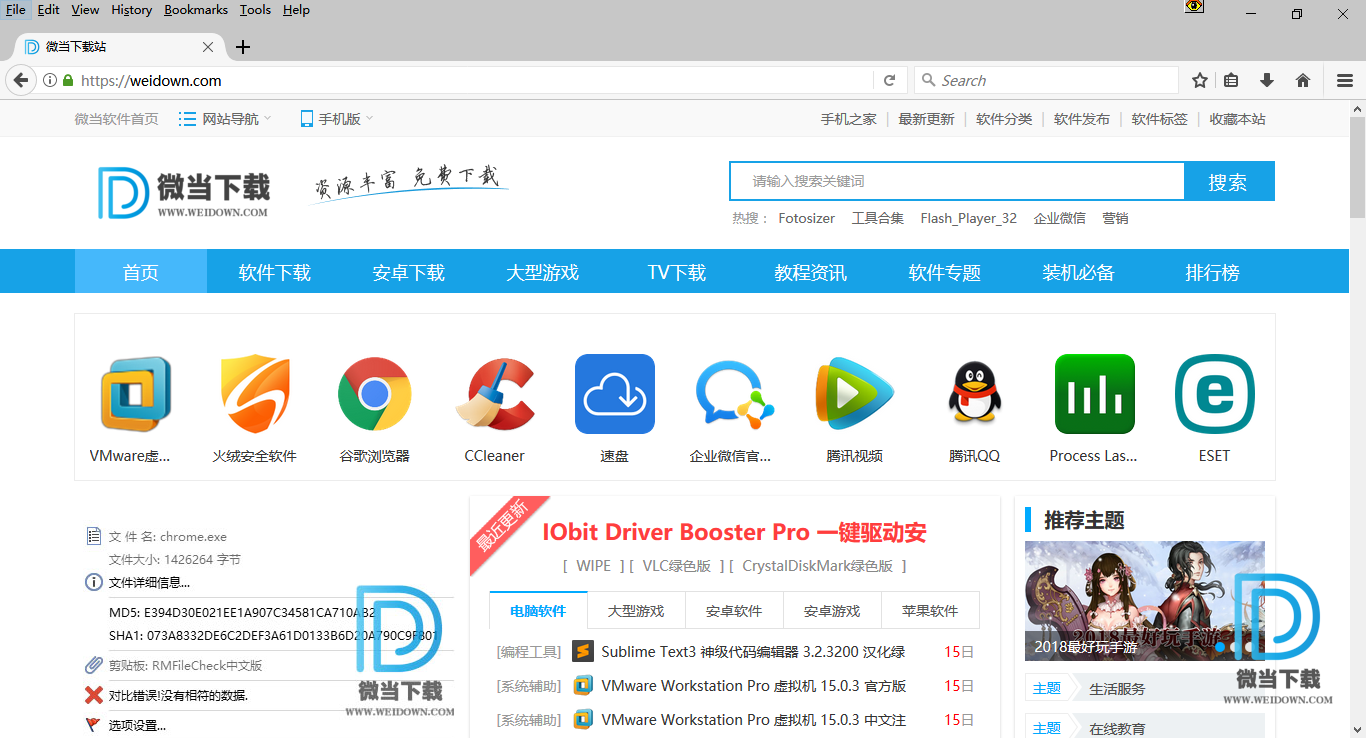Viewport: 1366px width, 738px height.
Task: Open the hamburger menu icon
Action: [1345, 80]
